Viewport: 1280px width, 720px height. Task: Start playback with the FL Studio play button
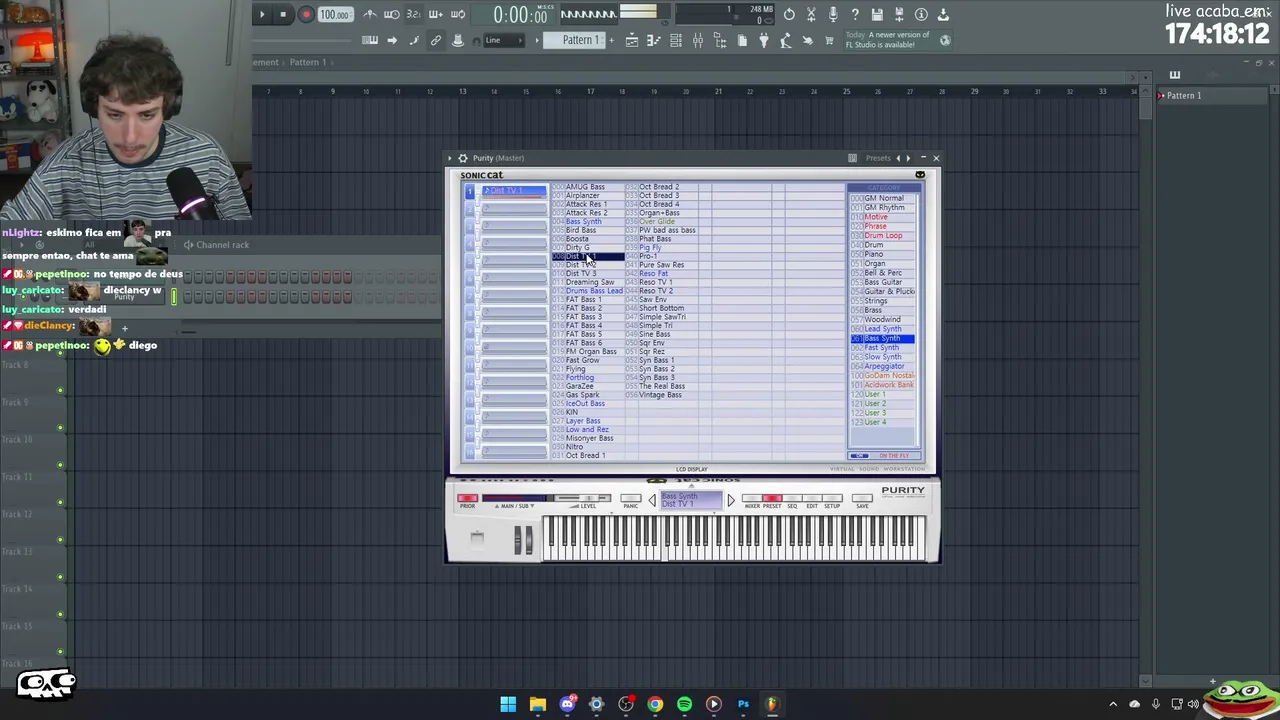(x=262, y=14)
